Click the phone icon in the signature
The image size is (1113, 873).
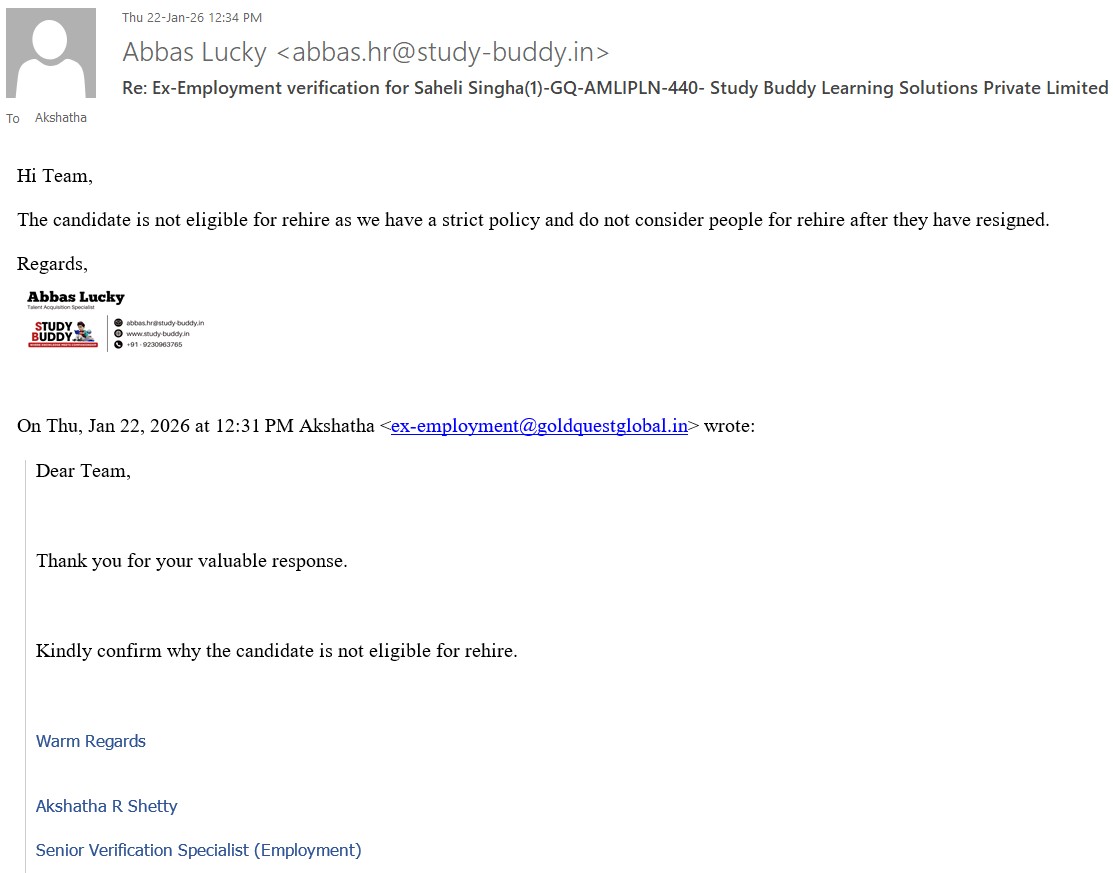click(x=118, y=345)
